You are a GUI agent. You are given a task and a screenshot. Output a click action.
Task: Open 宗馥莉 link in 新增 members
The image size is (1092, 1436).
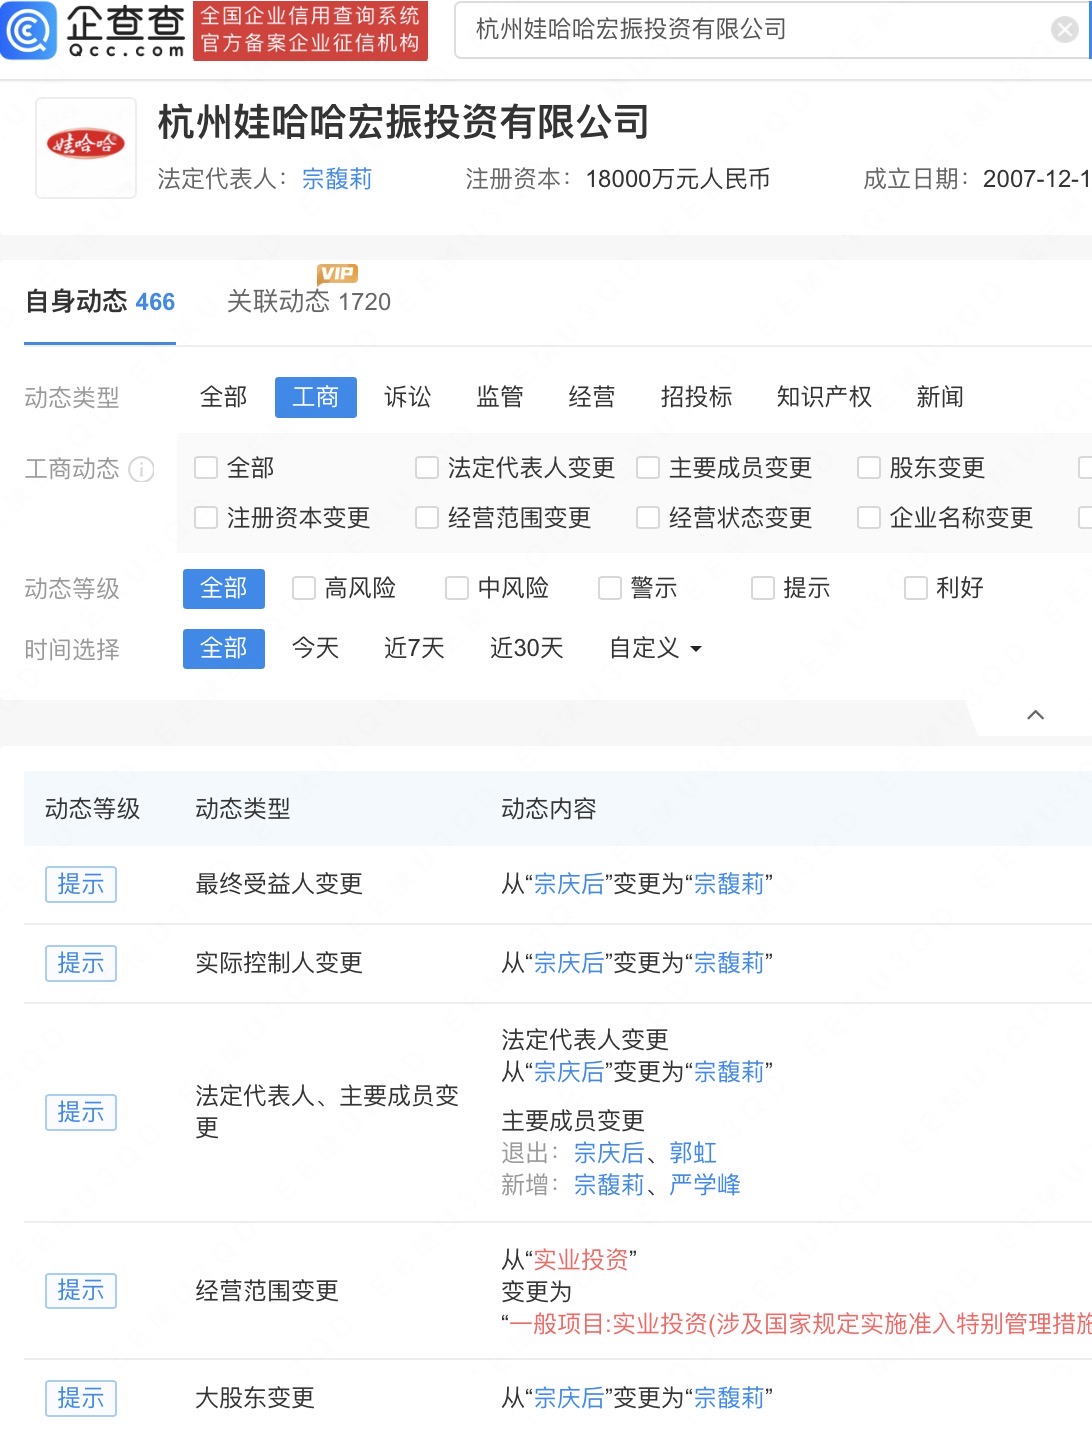[x=609, y=1185]
